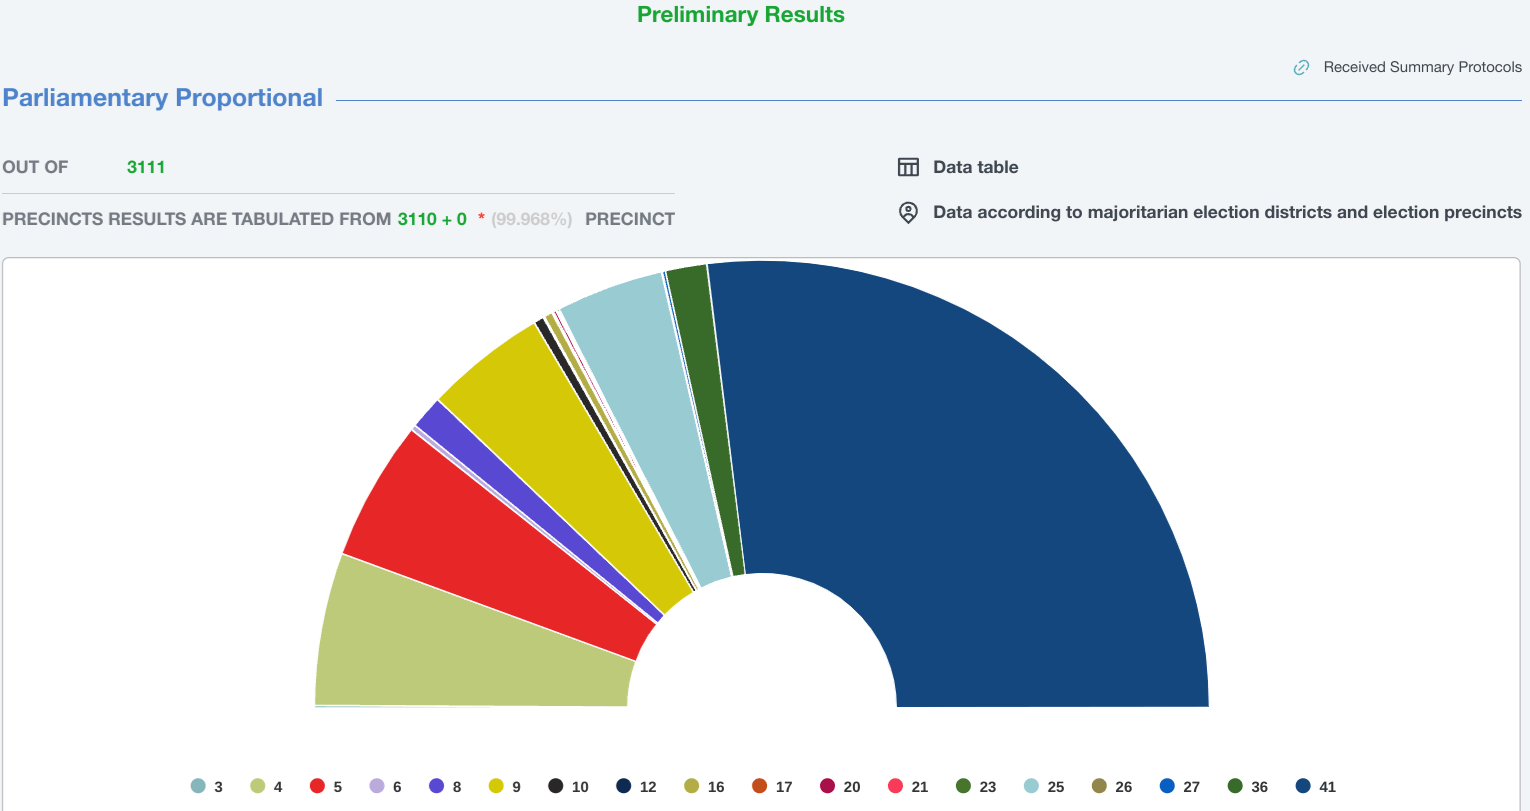Open Received Summary Protocols link
Screen dimensions: 1530x811
pos(1422,67)
